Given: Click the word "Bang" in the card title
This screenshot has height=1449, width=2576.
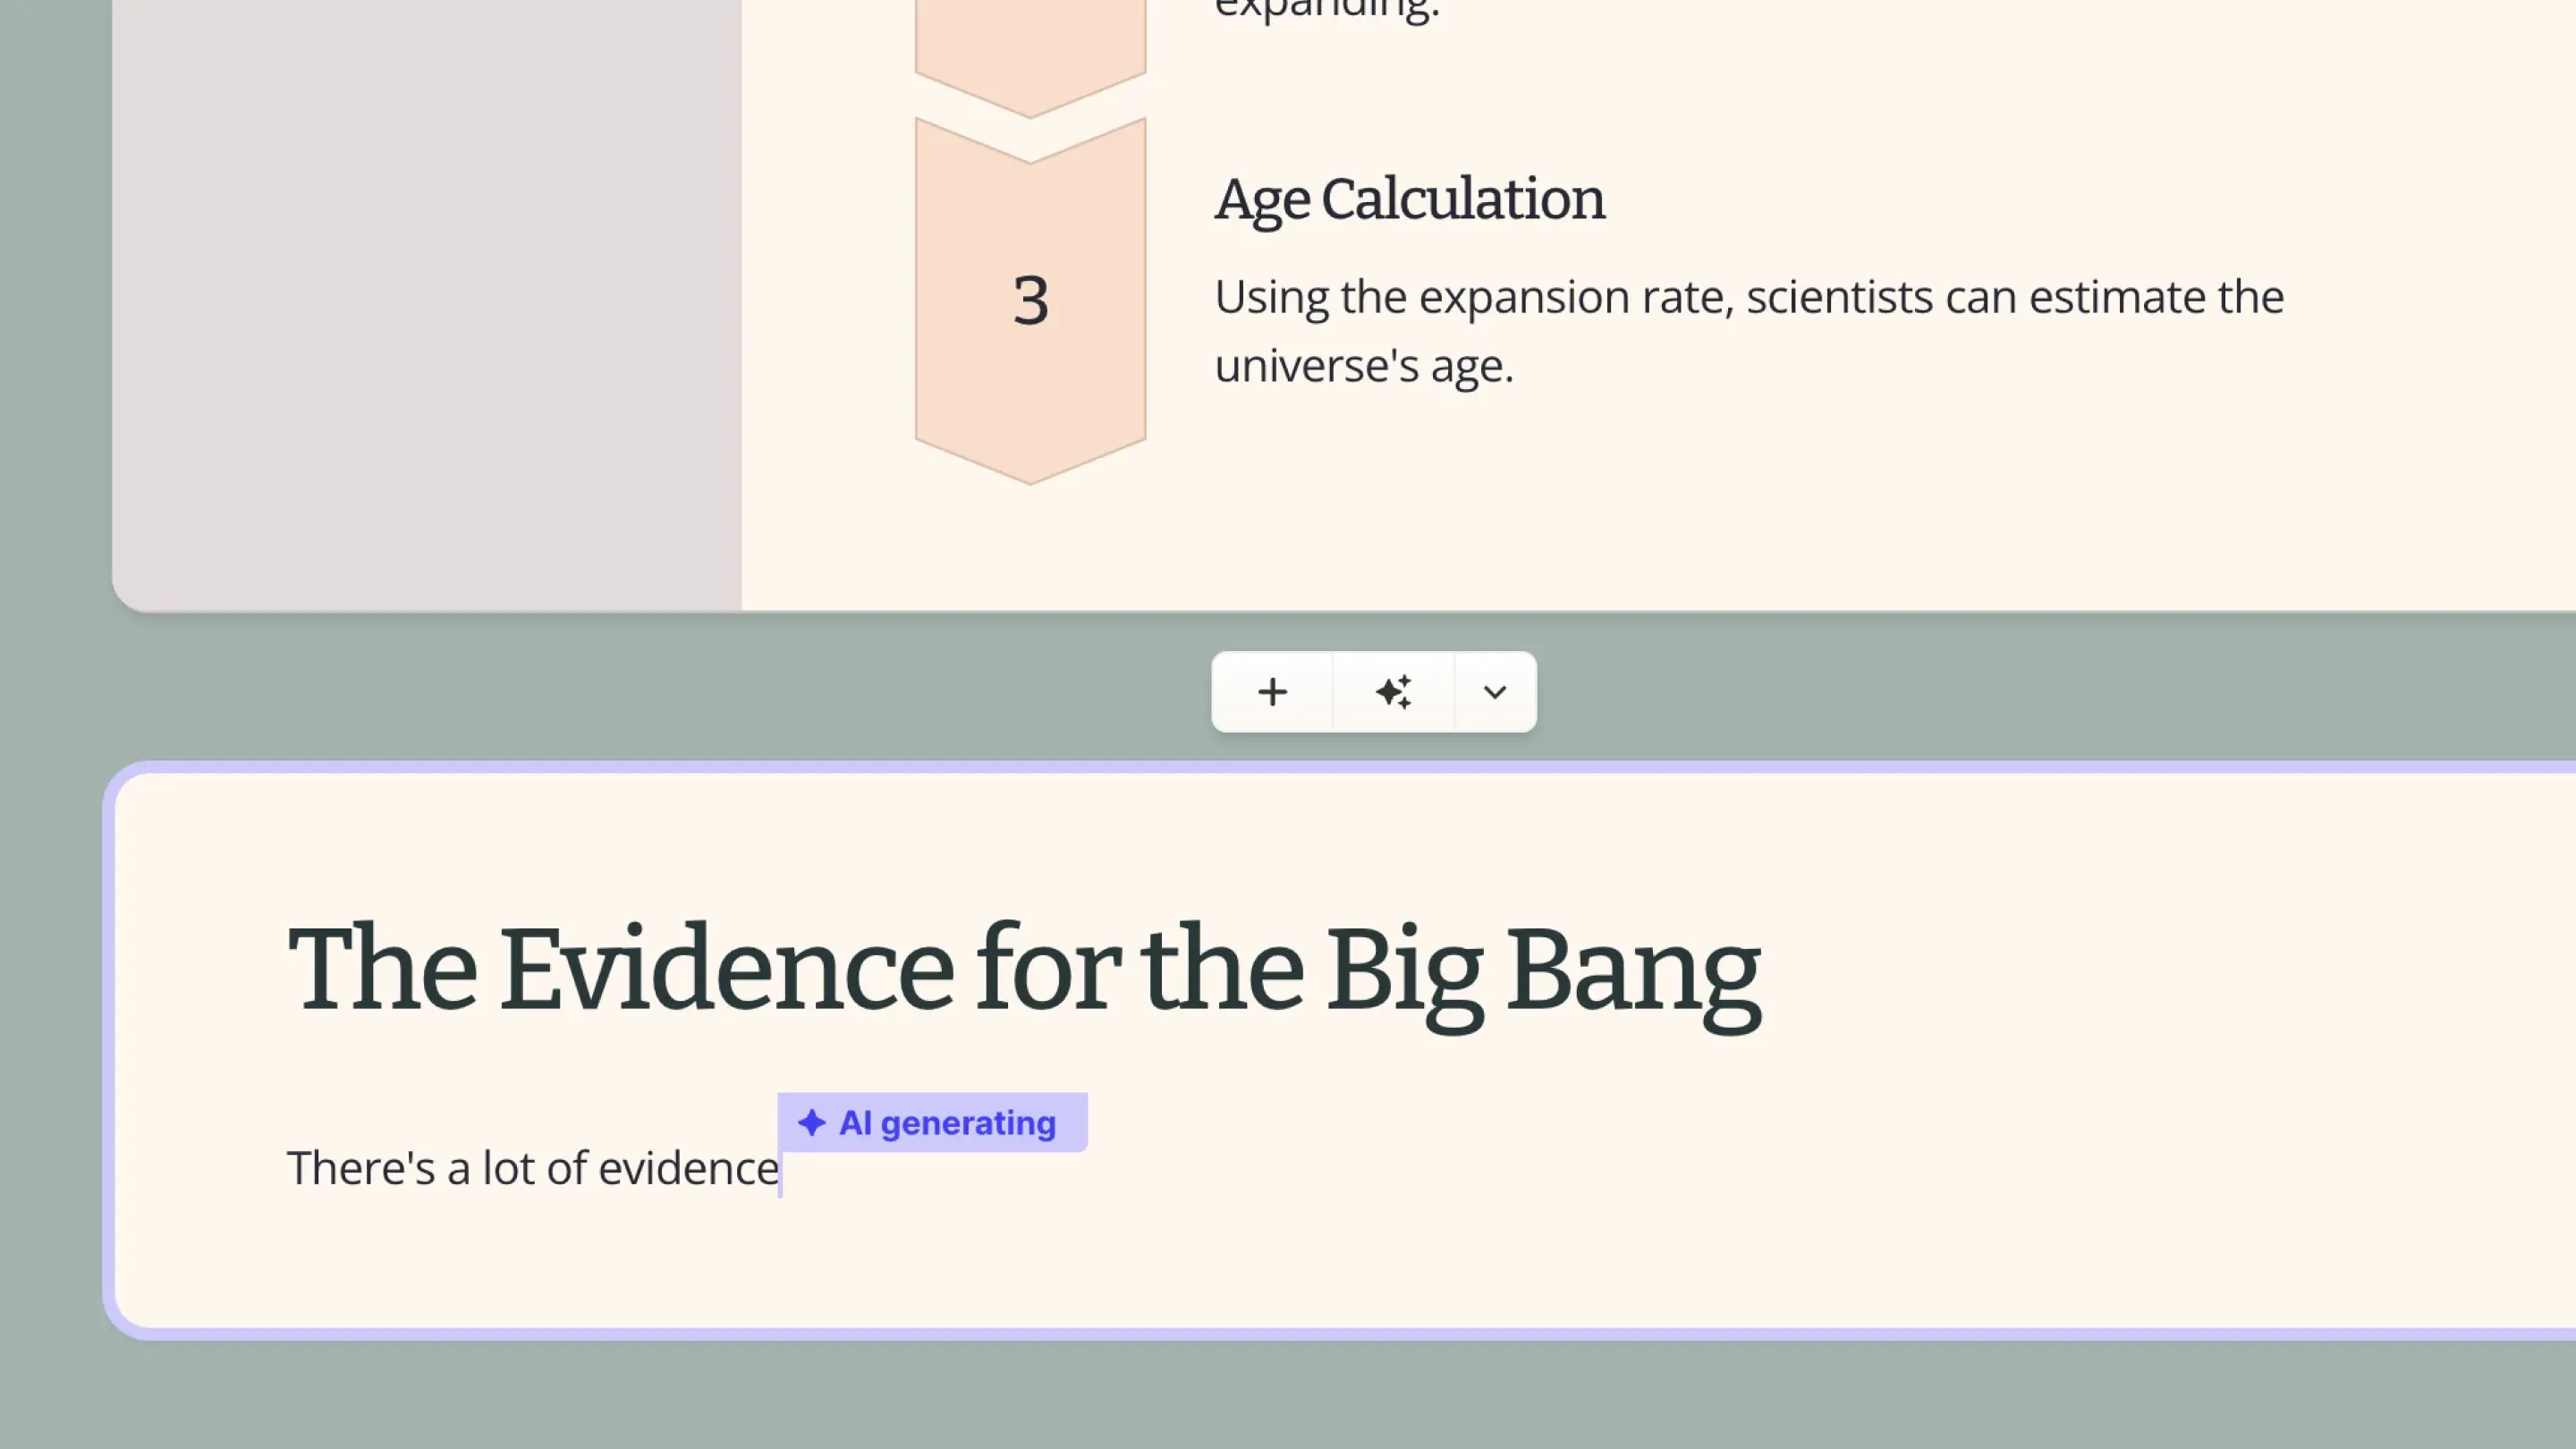Looking at the screenshot, I should pyautogui.click(x=1633, y=970).
